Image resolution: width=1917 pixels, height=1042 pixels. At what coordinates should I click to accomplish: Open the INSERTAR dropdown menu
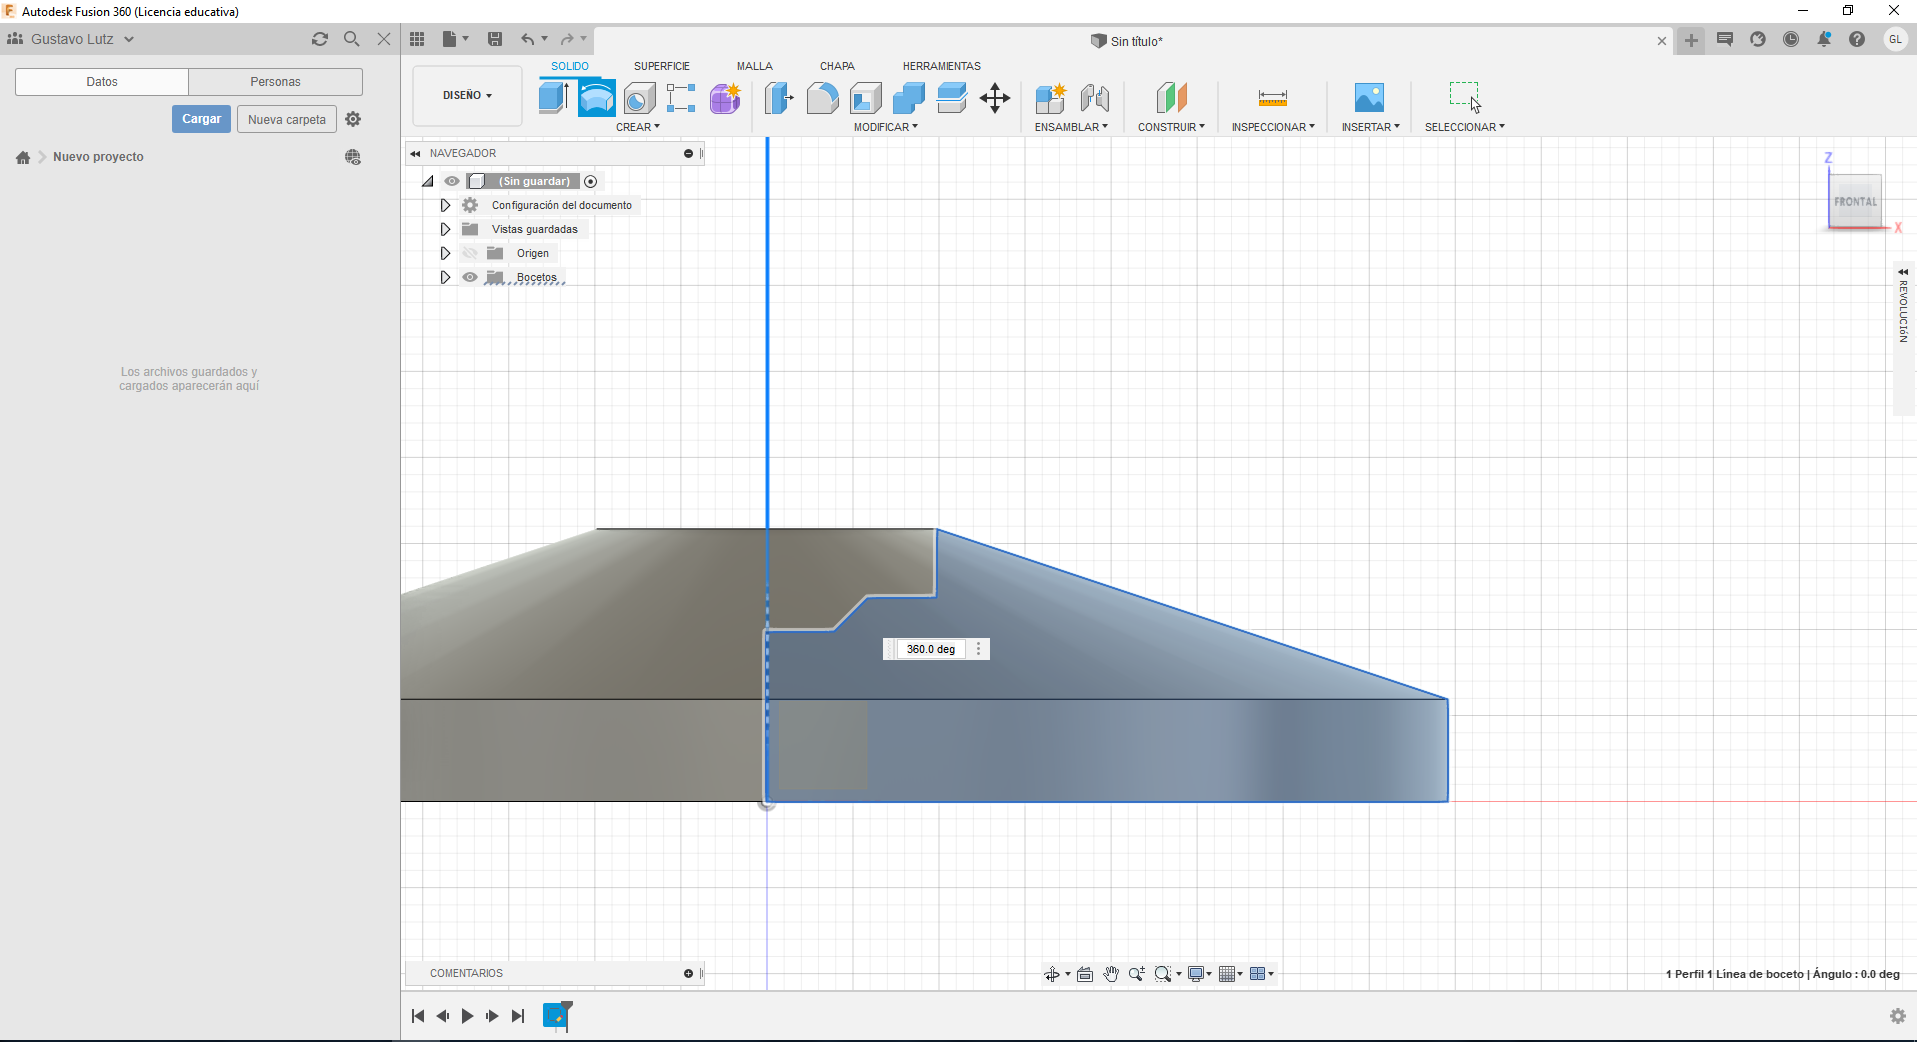tap(1371, 127)
